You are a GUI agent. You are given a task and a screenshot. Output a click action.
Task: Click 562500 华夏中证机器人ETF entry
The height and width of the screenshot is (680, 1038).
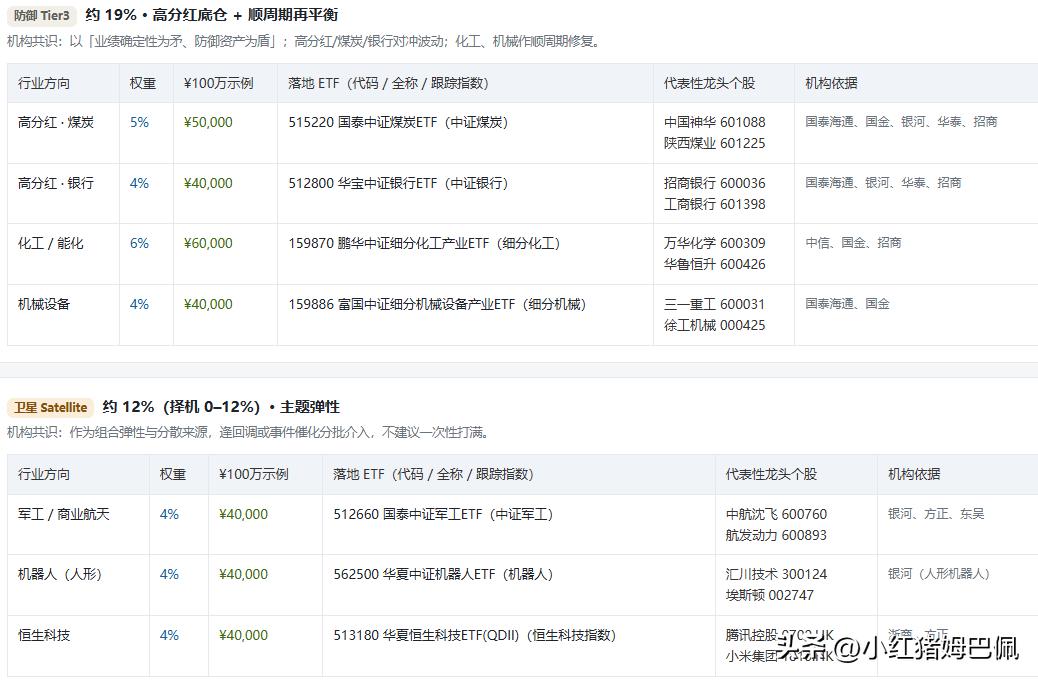(x=443, y=575)
